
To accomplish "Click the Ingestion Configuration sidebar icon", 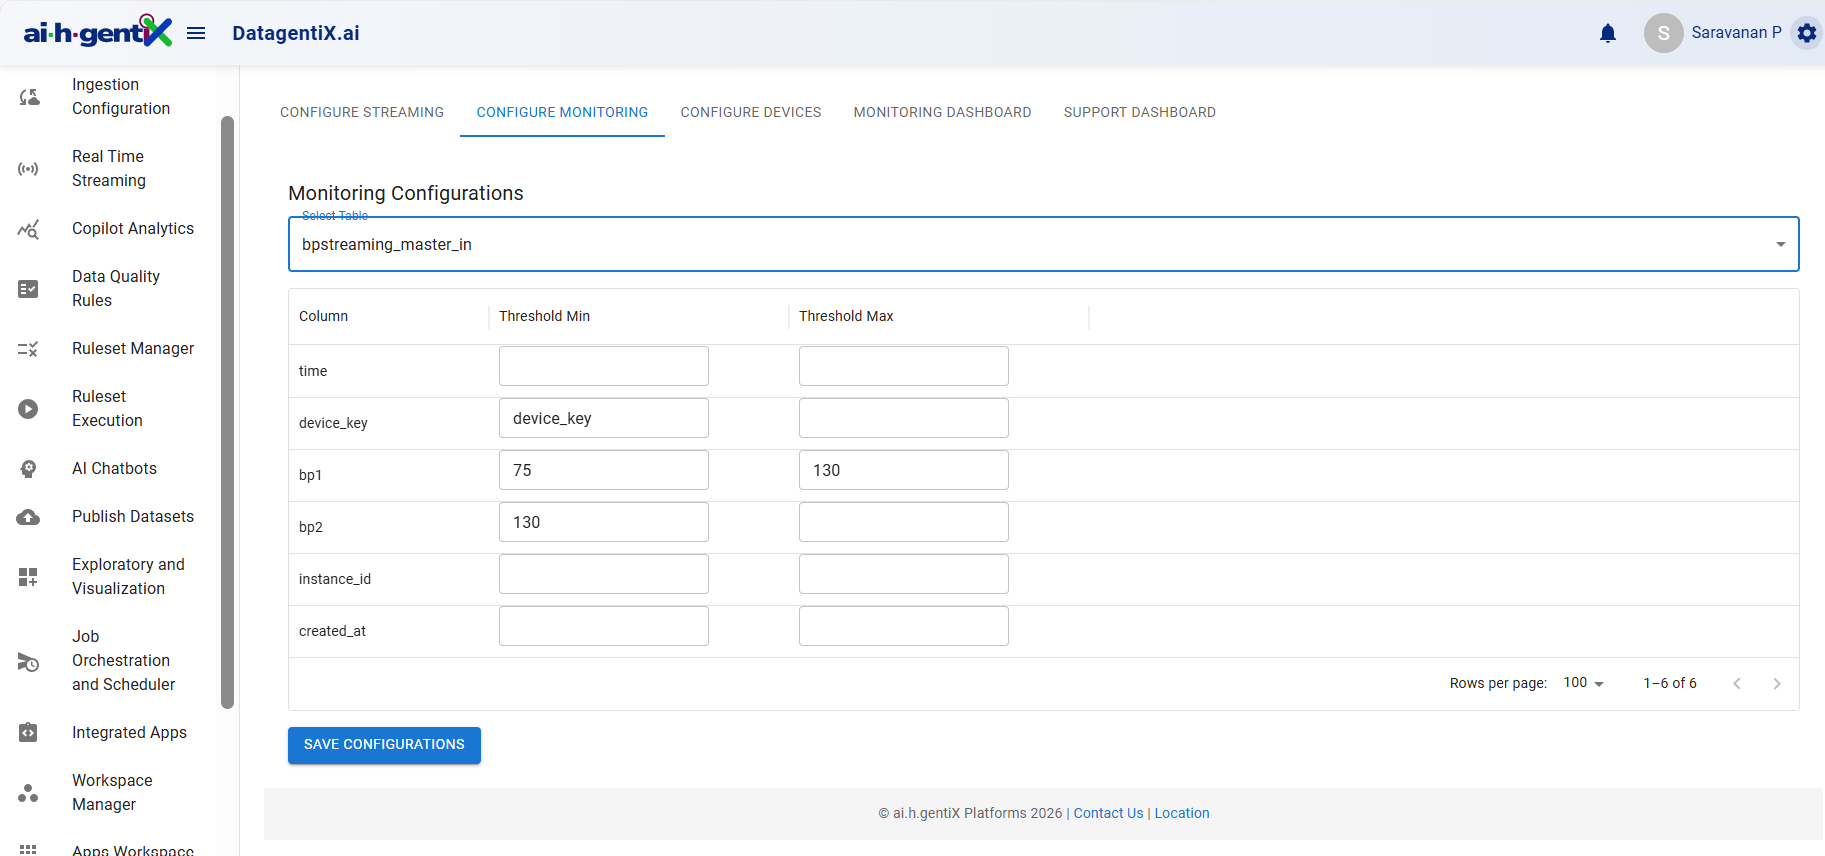I will 29,97.
